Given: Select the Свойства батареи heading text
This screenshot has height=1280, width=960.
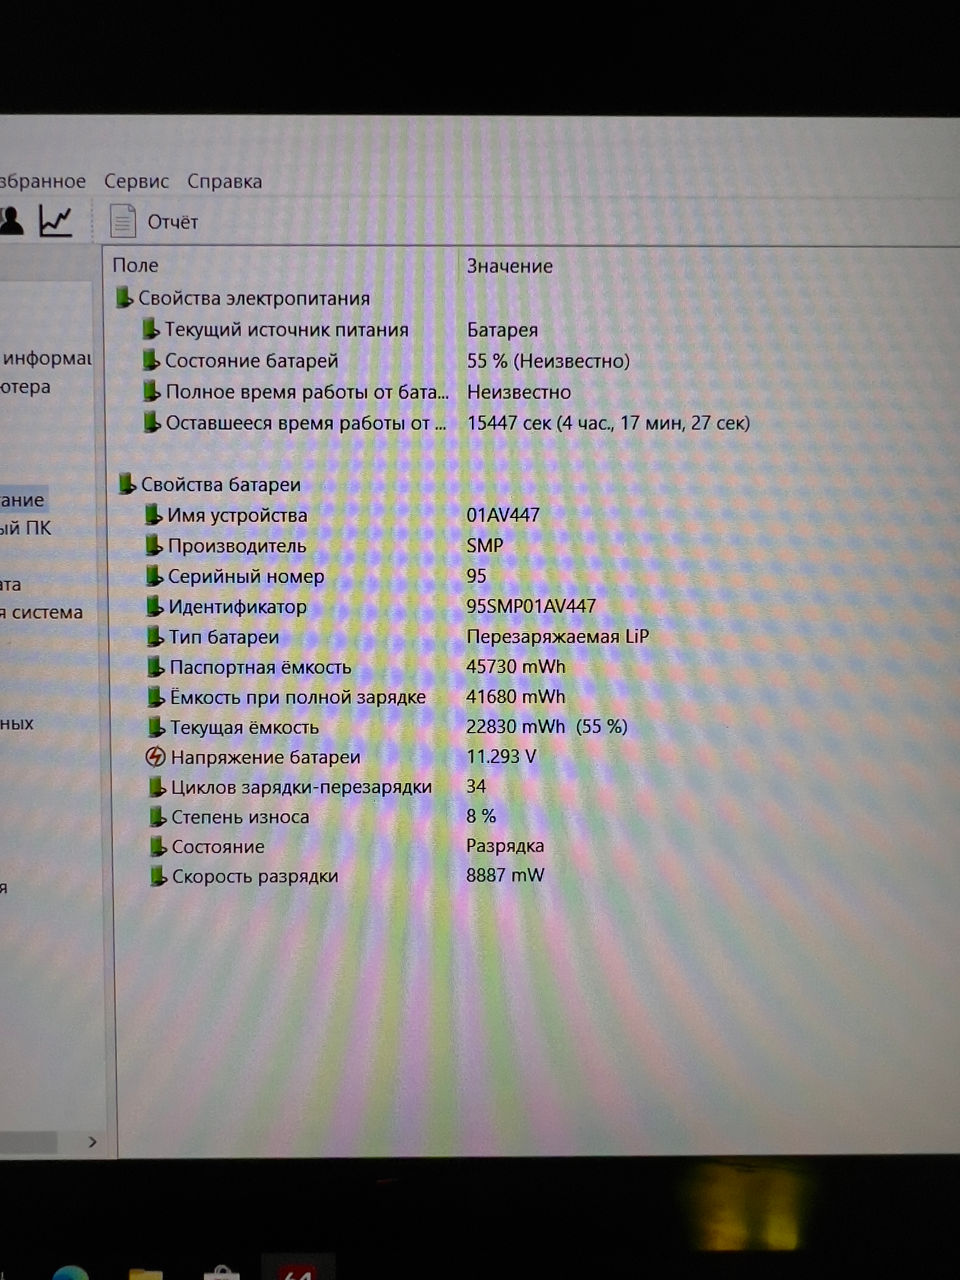Looking at the screenshot, I should point(221,484).
